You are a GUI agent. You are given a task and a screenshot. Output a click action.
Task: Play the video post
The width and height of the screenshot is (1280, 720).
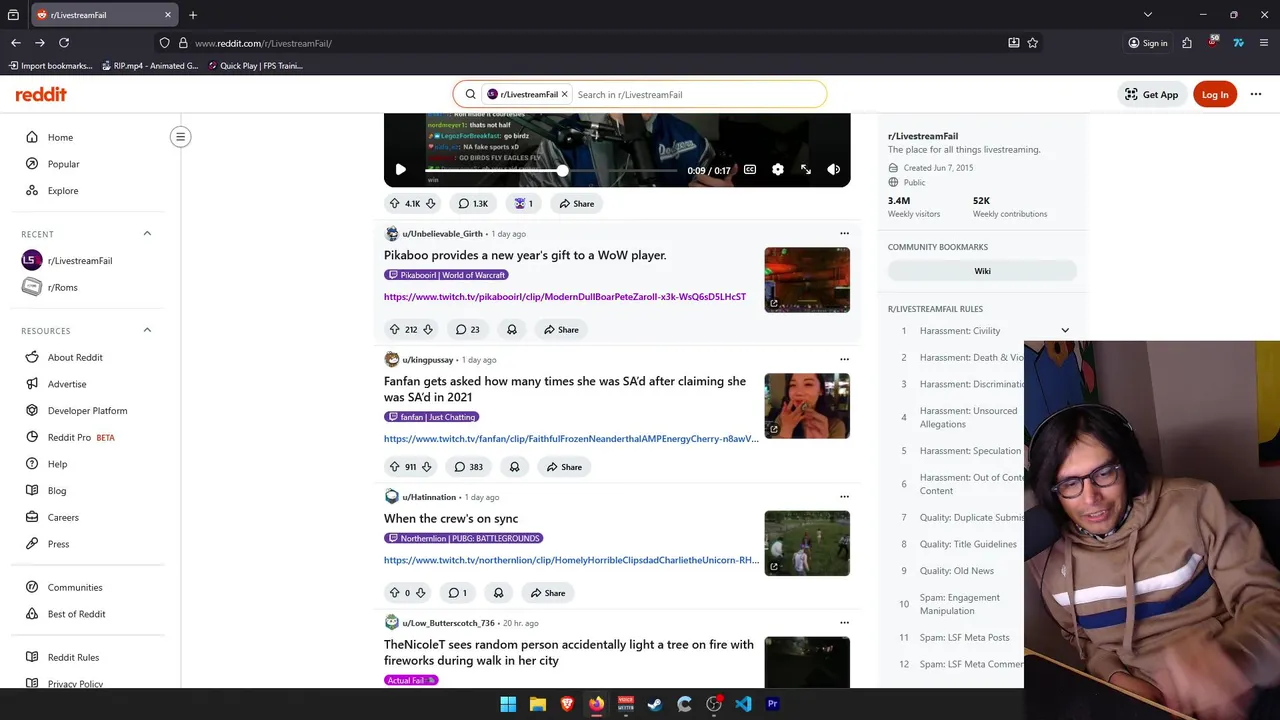pos(400,170)
